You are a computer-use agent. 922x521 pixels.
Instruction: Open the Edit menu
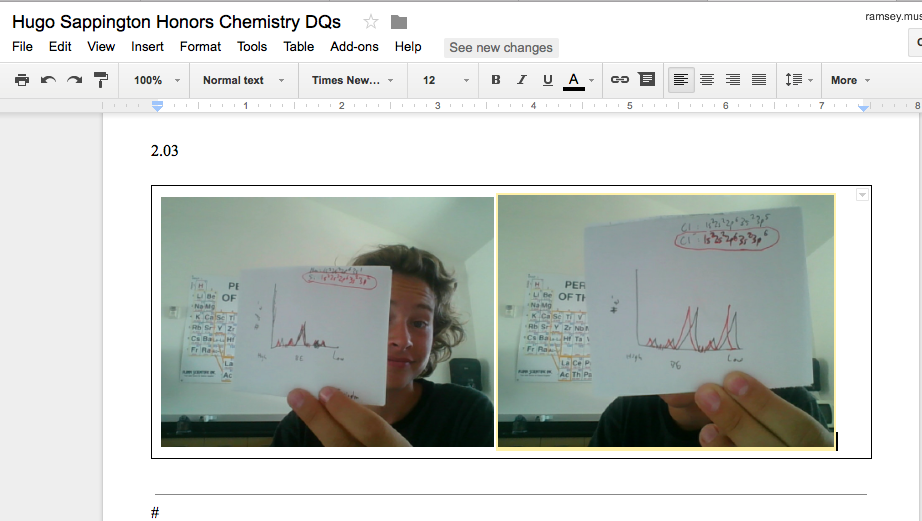pos(60,47)
